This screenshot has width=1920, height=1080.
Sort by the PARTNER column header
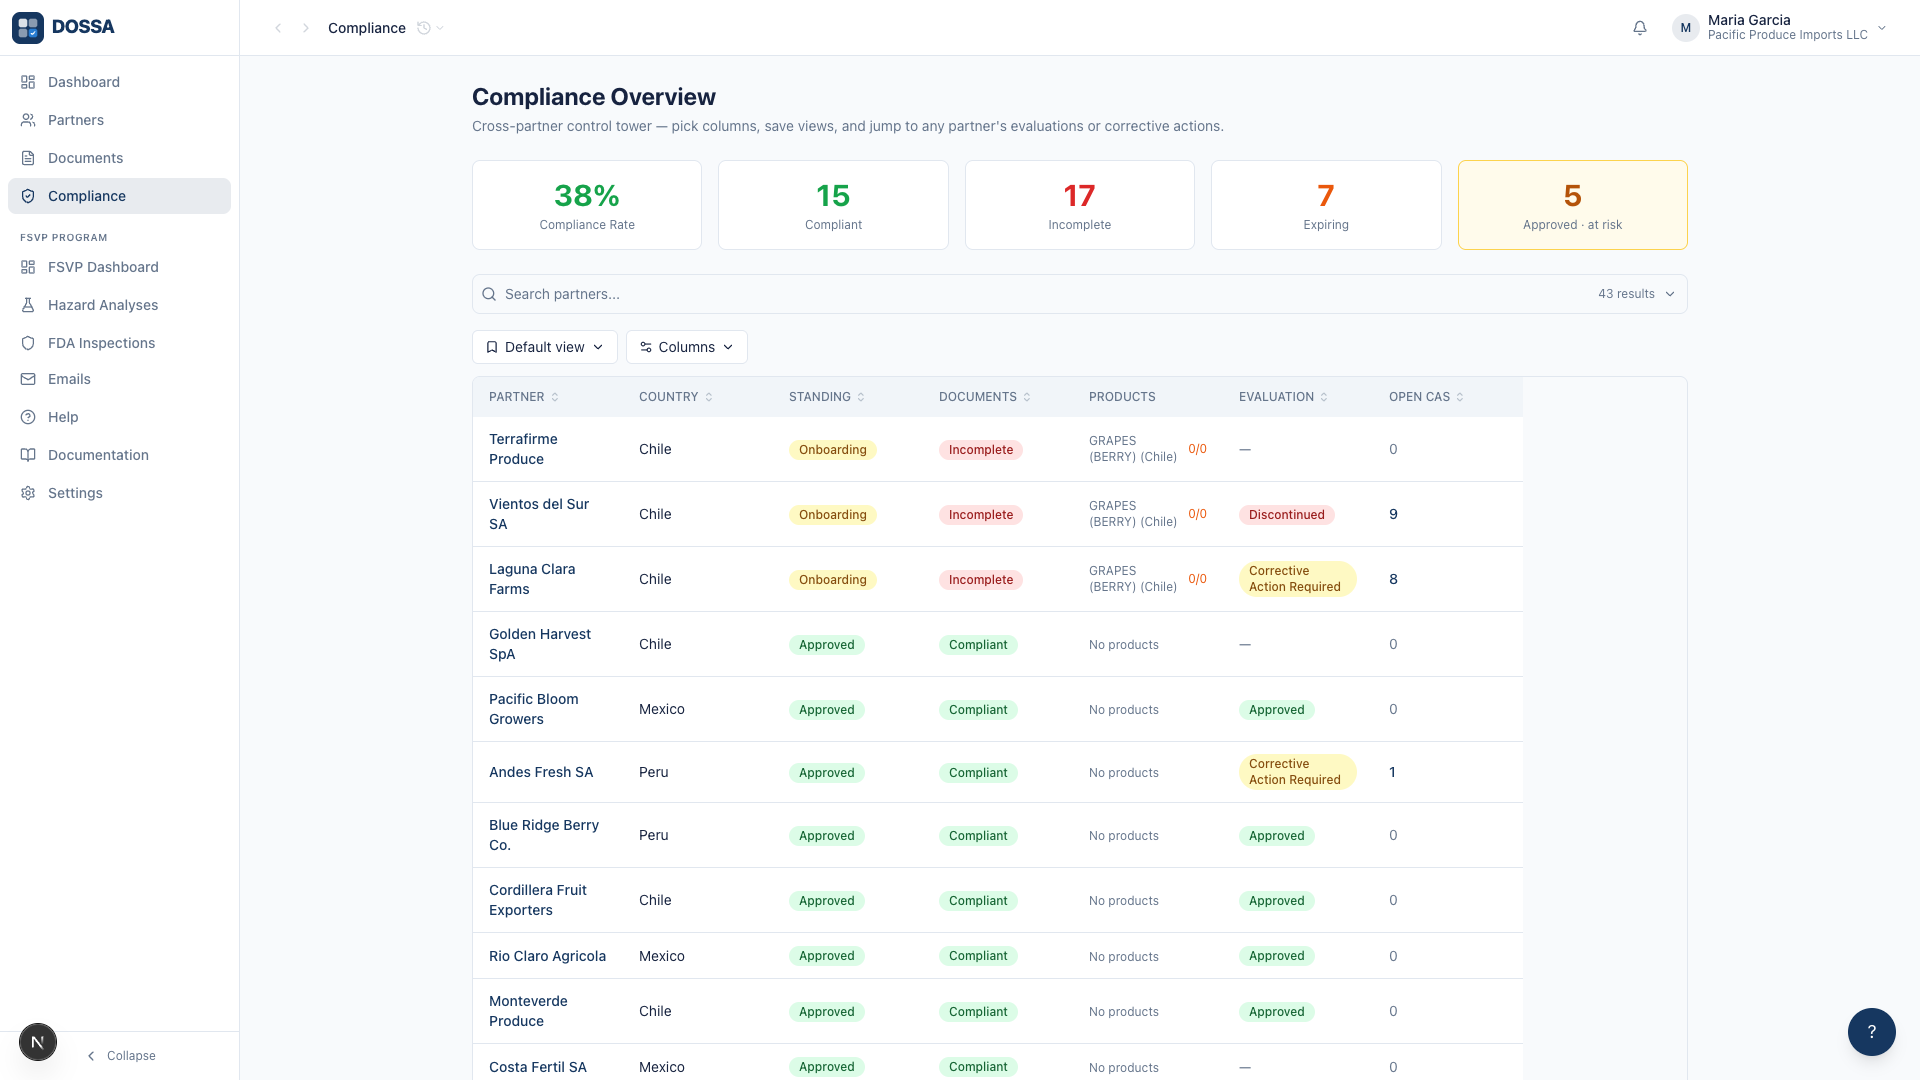pos(524,397)
